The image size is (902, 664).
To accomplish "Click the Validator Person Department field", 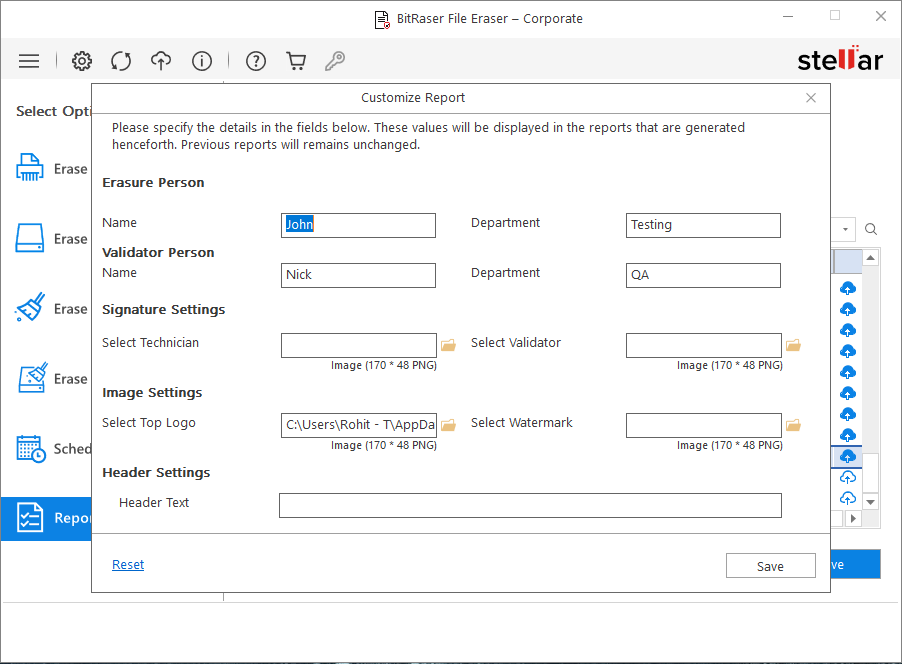I will click(703, 276).
